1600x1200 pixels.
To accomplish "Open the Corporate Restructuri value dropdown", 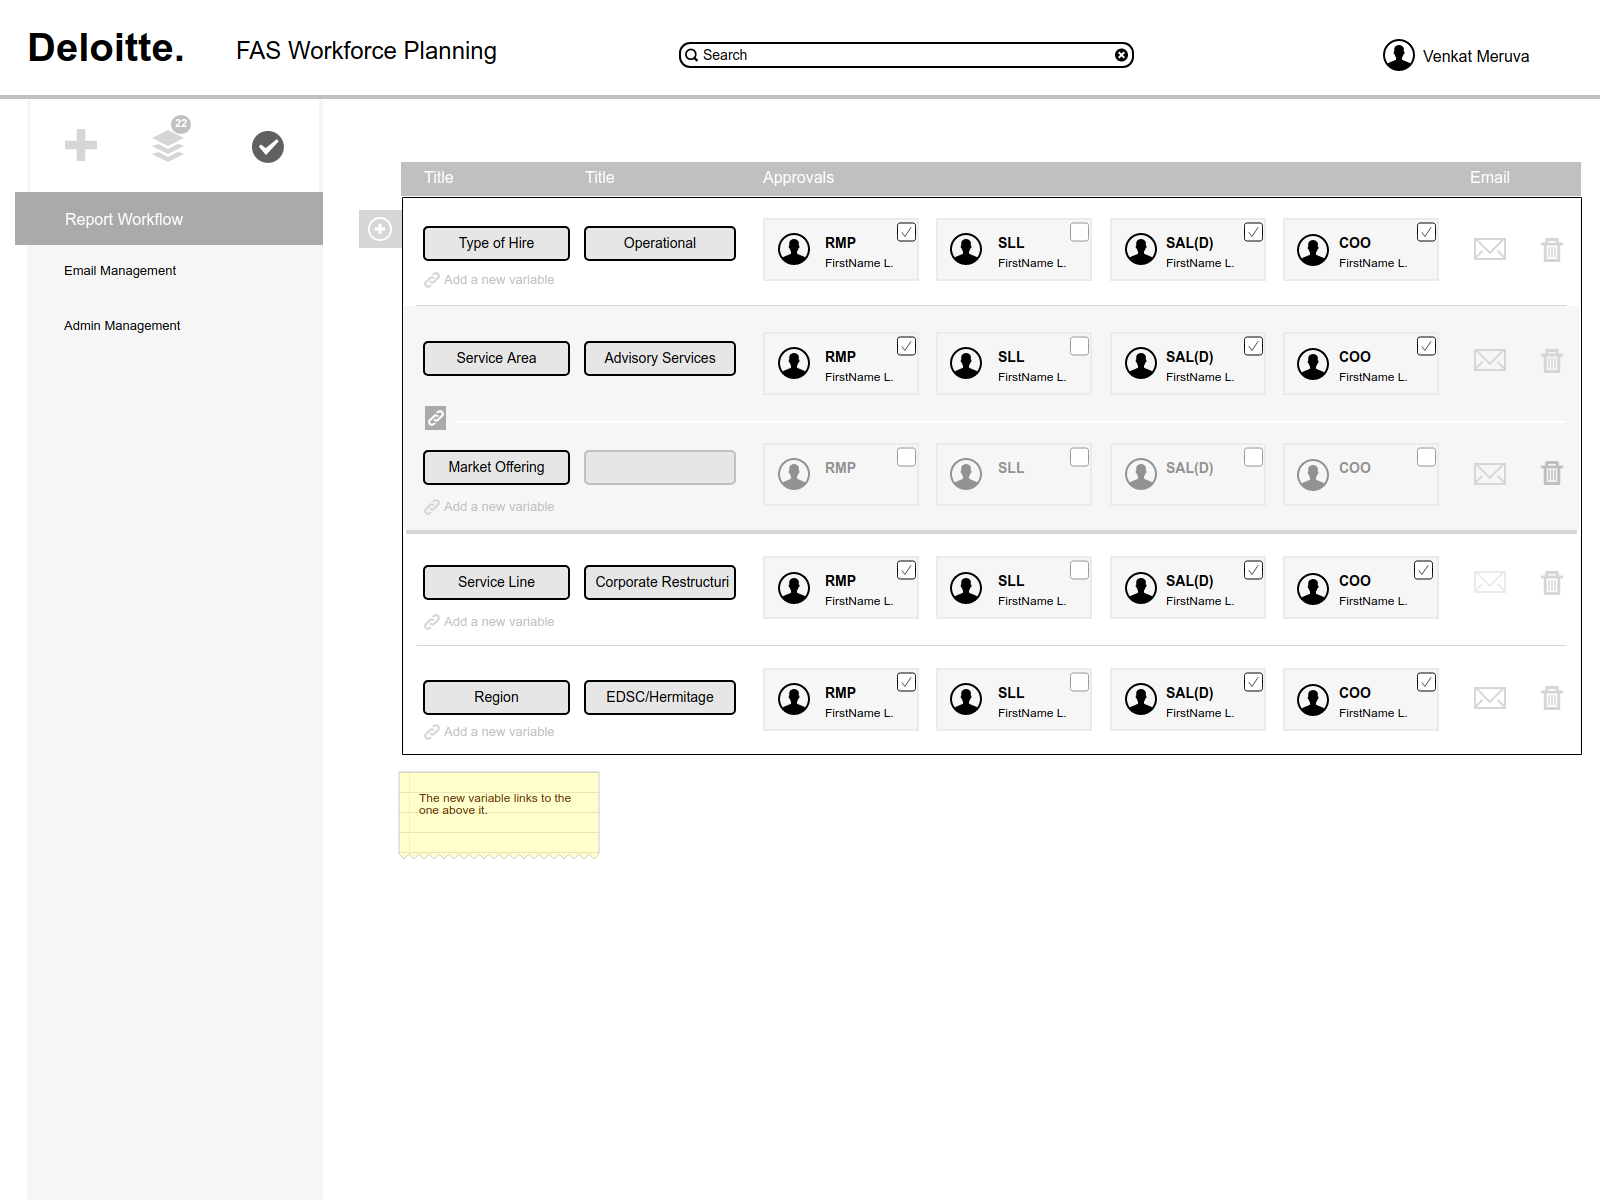I will click(x=660, y=582).
